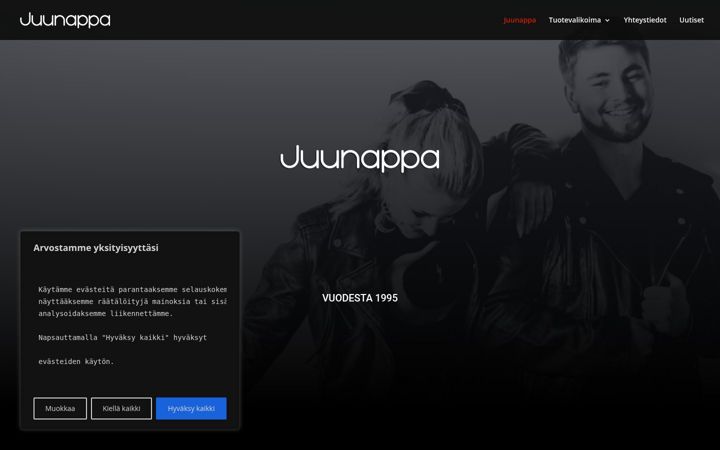Select the 'VUODESTA 1995' text
The image size is (720, 450).
360,298
